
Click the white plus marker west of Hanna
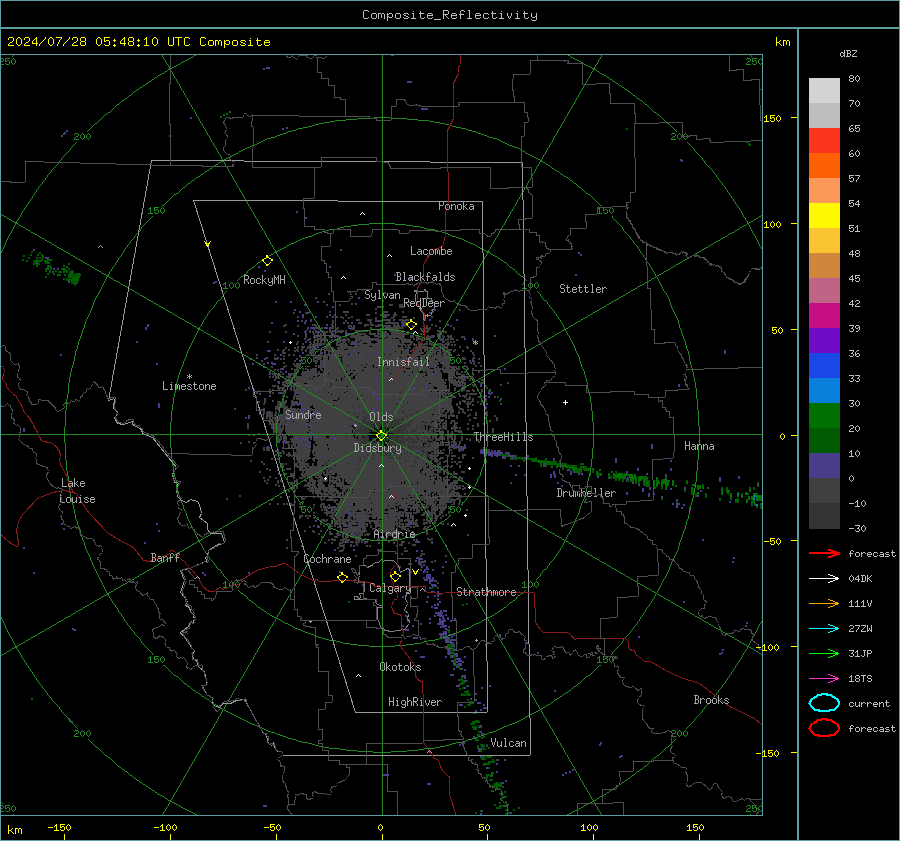(x=565, y=402)
